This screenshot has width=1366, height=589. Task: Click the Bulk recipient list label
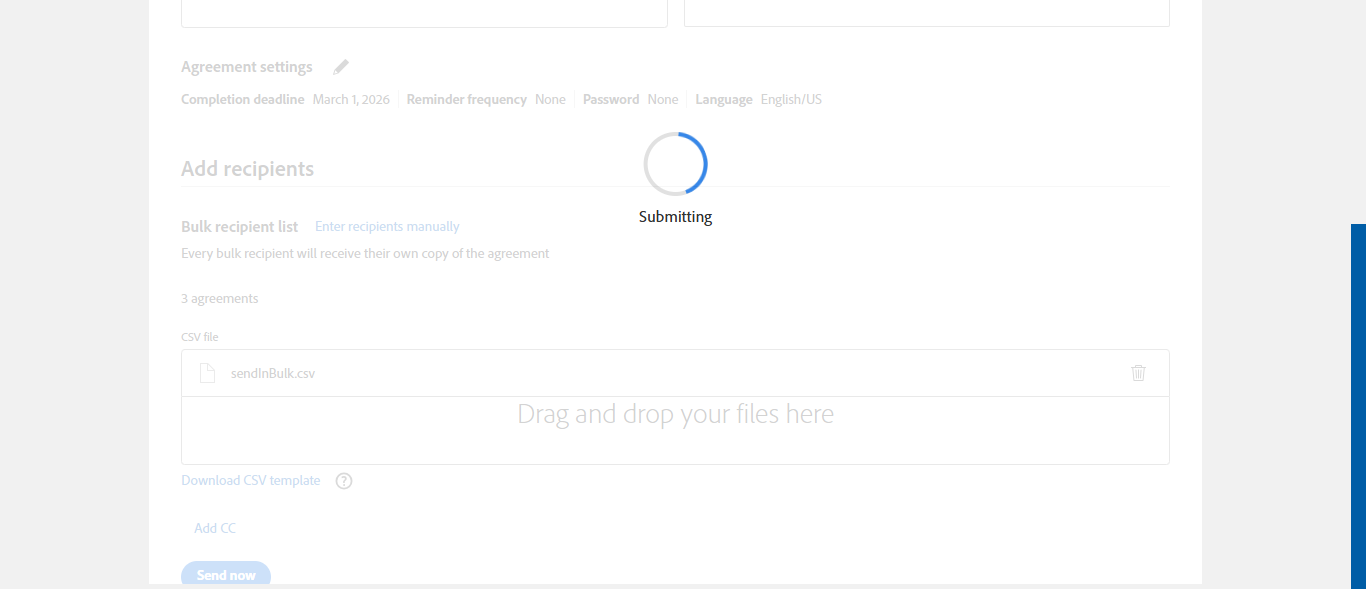click(240, 227)
